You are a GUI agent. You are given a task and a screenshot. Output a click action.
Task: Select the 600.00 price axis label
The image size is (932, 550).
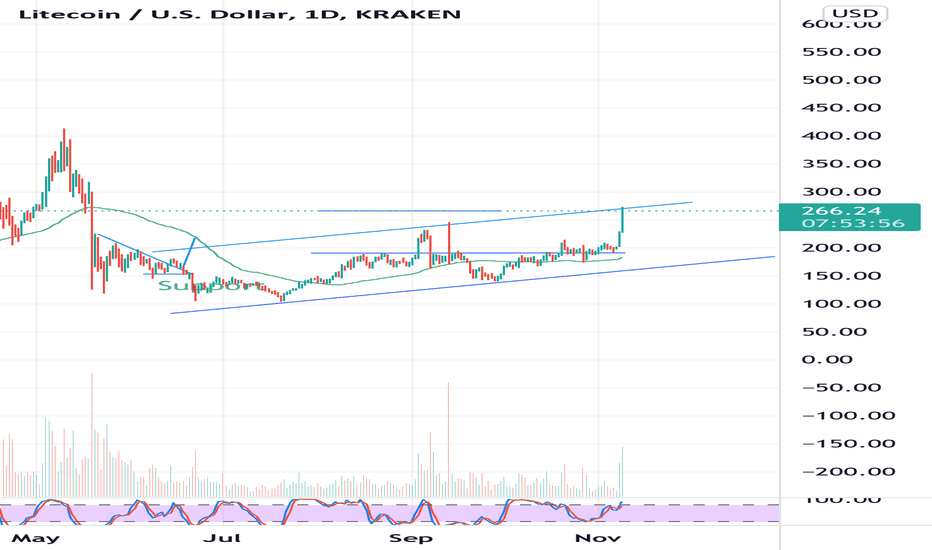pos(841,24)
